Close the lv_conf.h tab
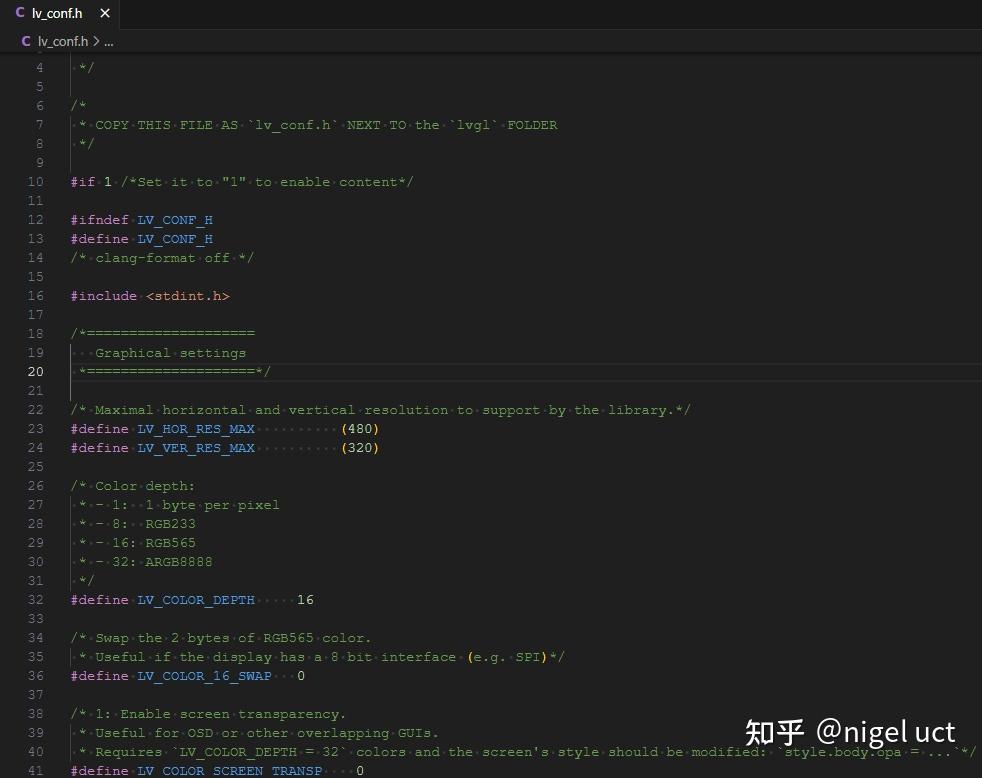The width and height of the screenshot is (982, 778). pos(105,13)
